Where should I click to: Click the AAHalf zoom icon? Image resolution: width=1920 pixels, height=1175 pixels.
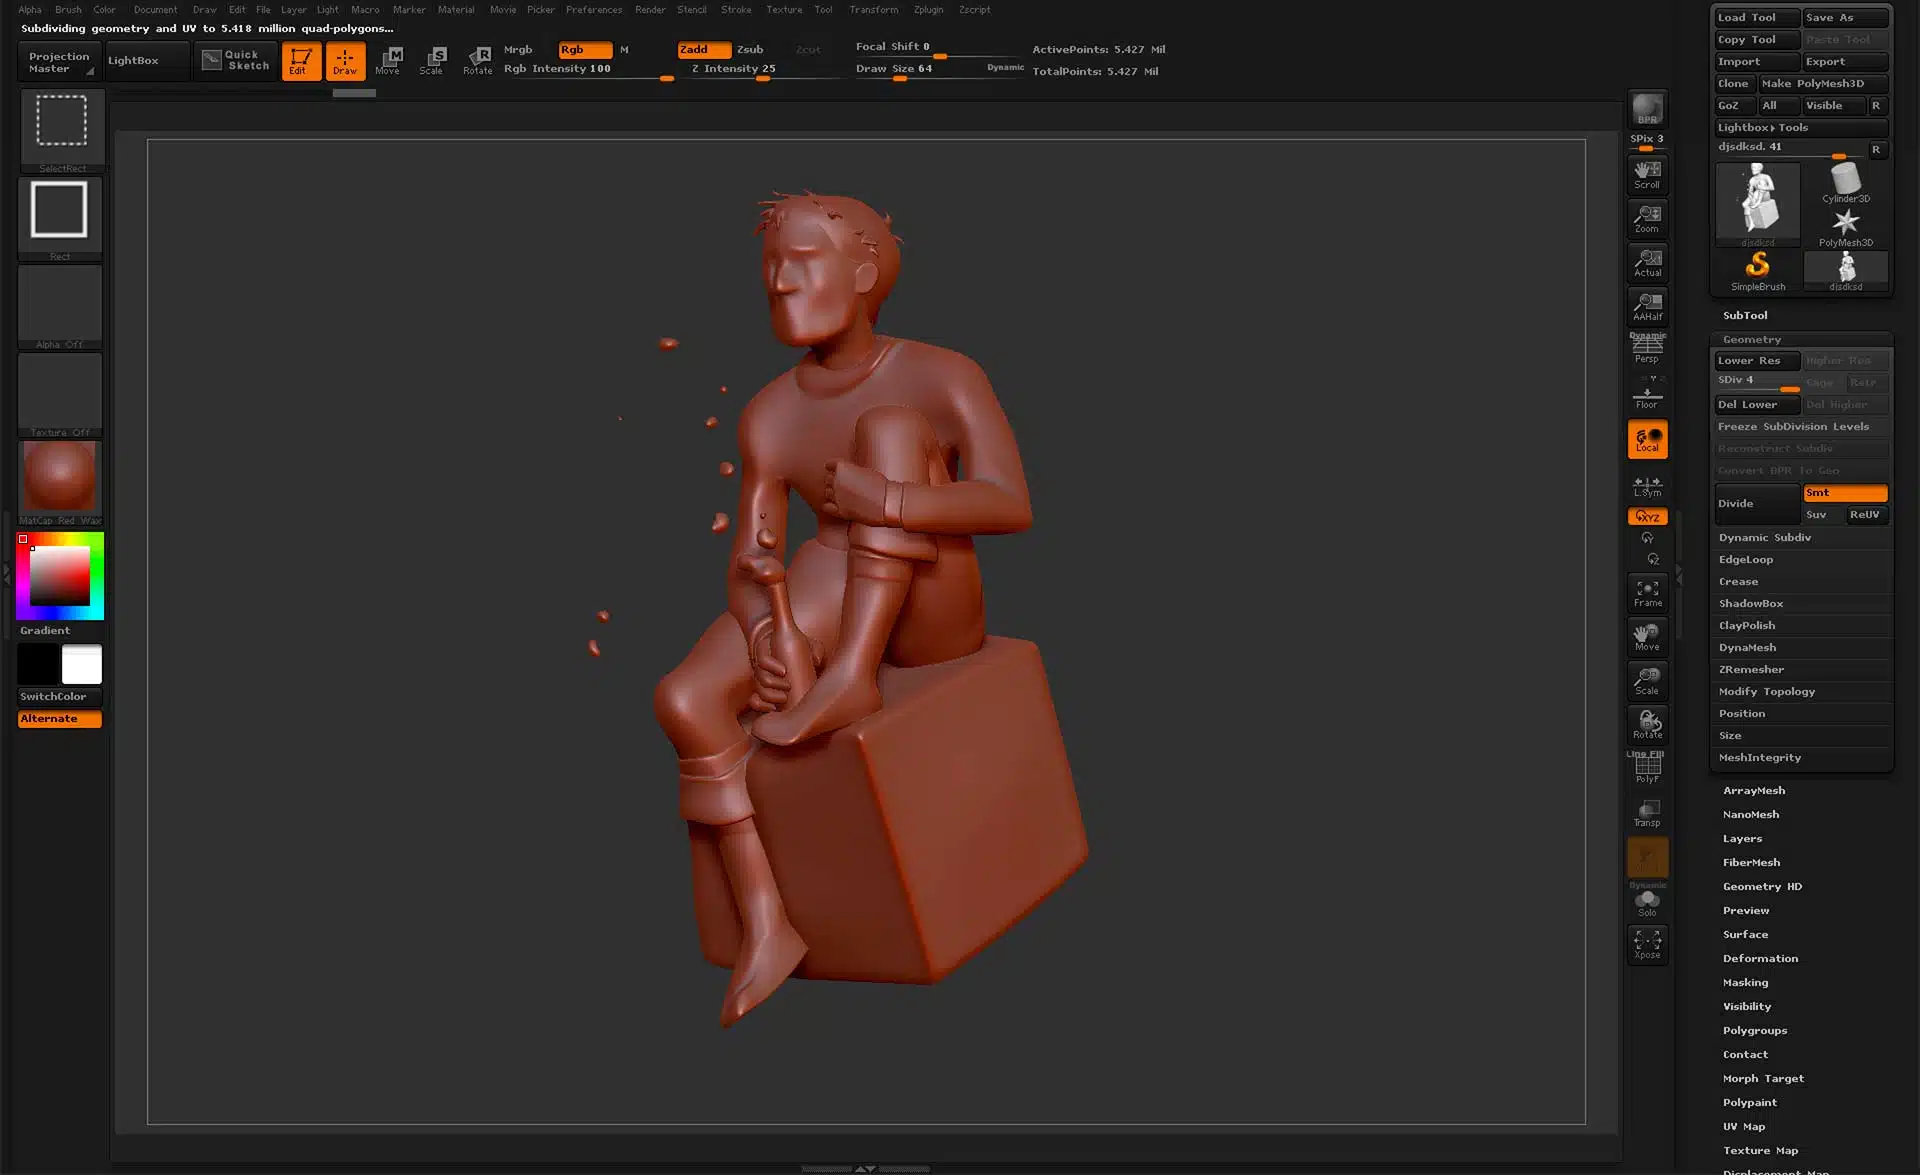1647,306
